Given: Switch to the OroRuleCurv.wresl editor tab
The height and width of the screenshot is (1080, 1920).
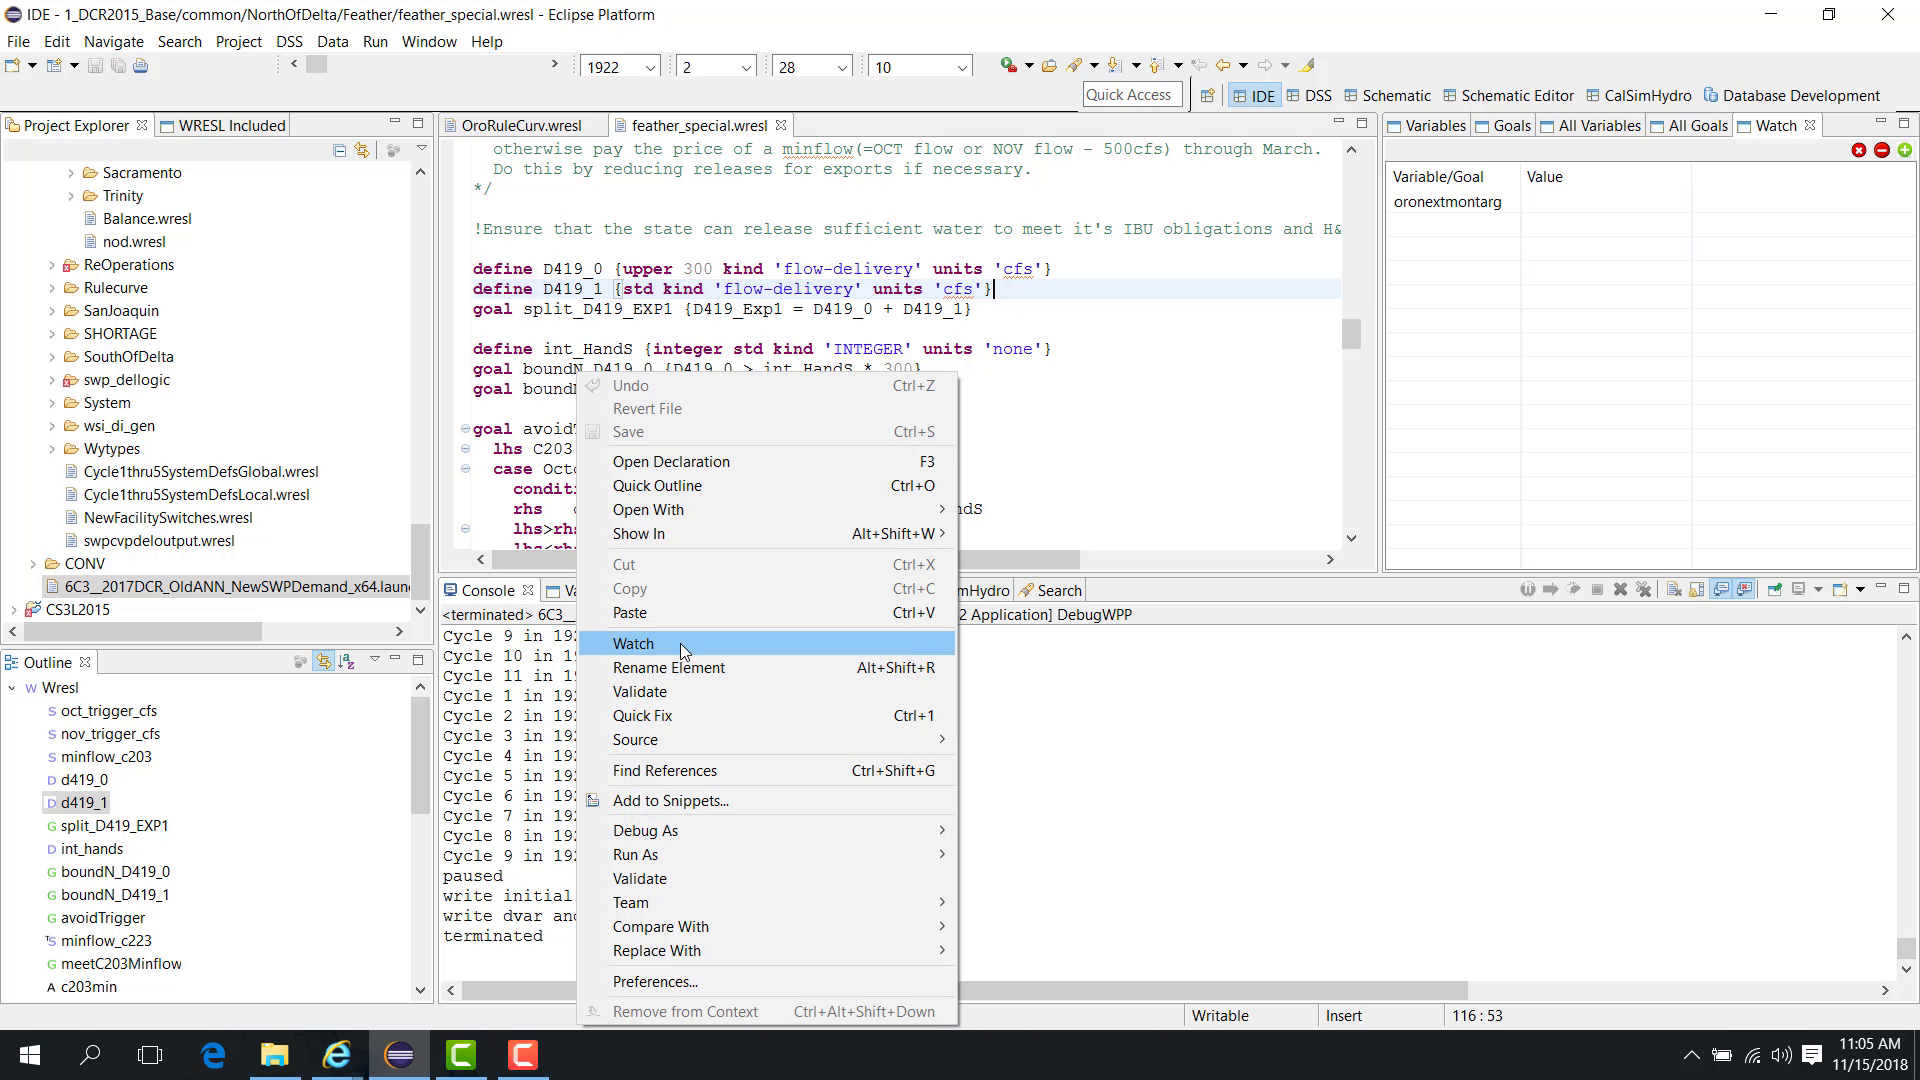Looking at the screenshot, I should [521, 126].
